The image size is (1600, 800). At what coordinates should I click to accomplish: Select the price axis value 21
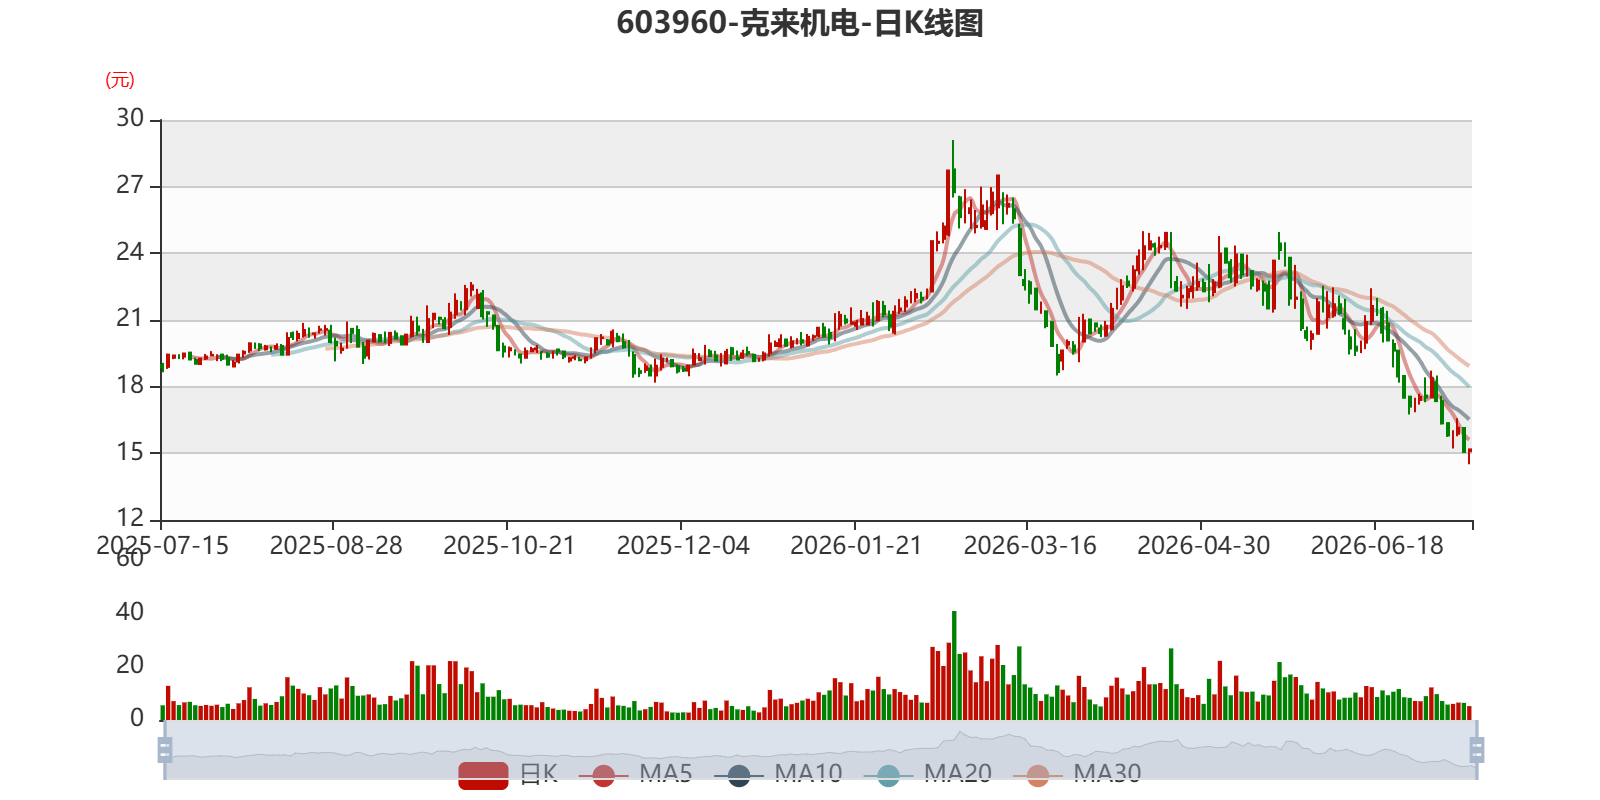pos(130,318)
